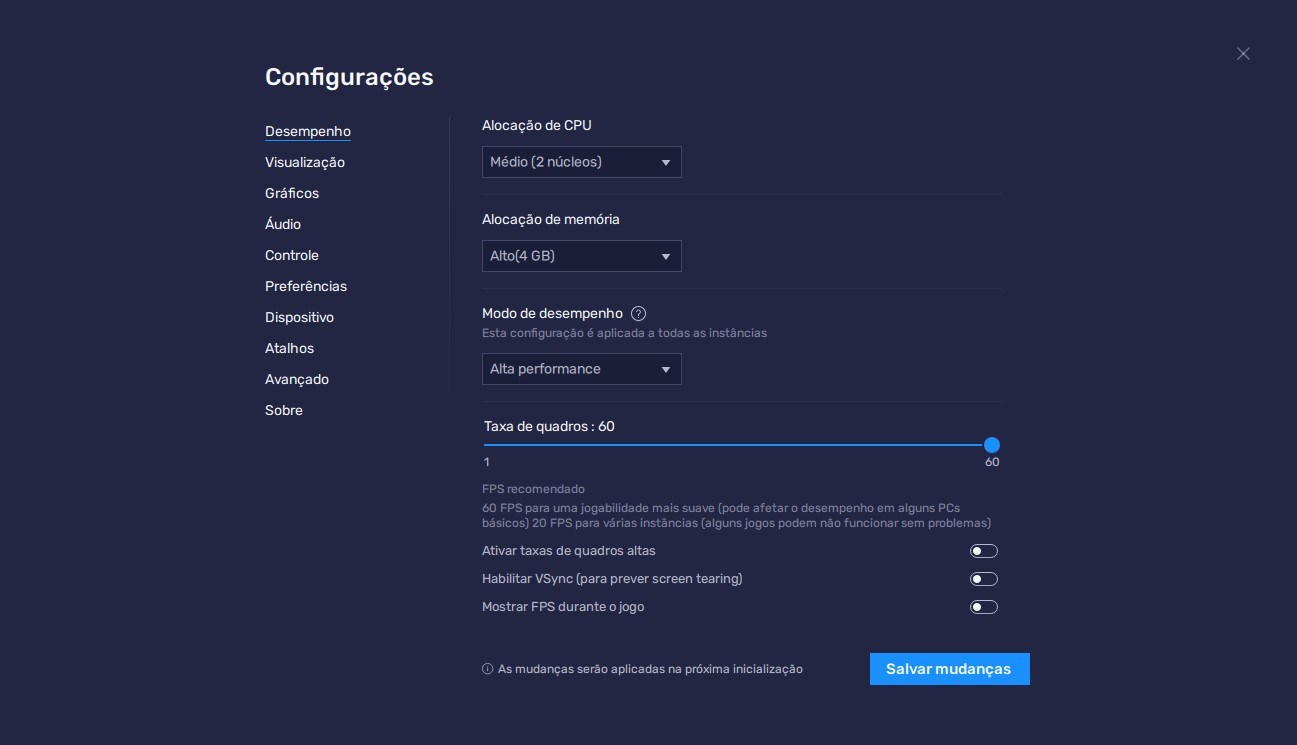
Task: Click the maximum value 60 under the slider
Action: (x=992, y=462)
